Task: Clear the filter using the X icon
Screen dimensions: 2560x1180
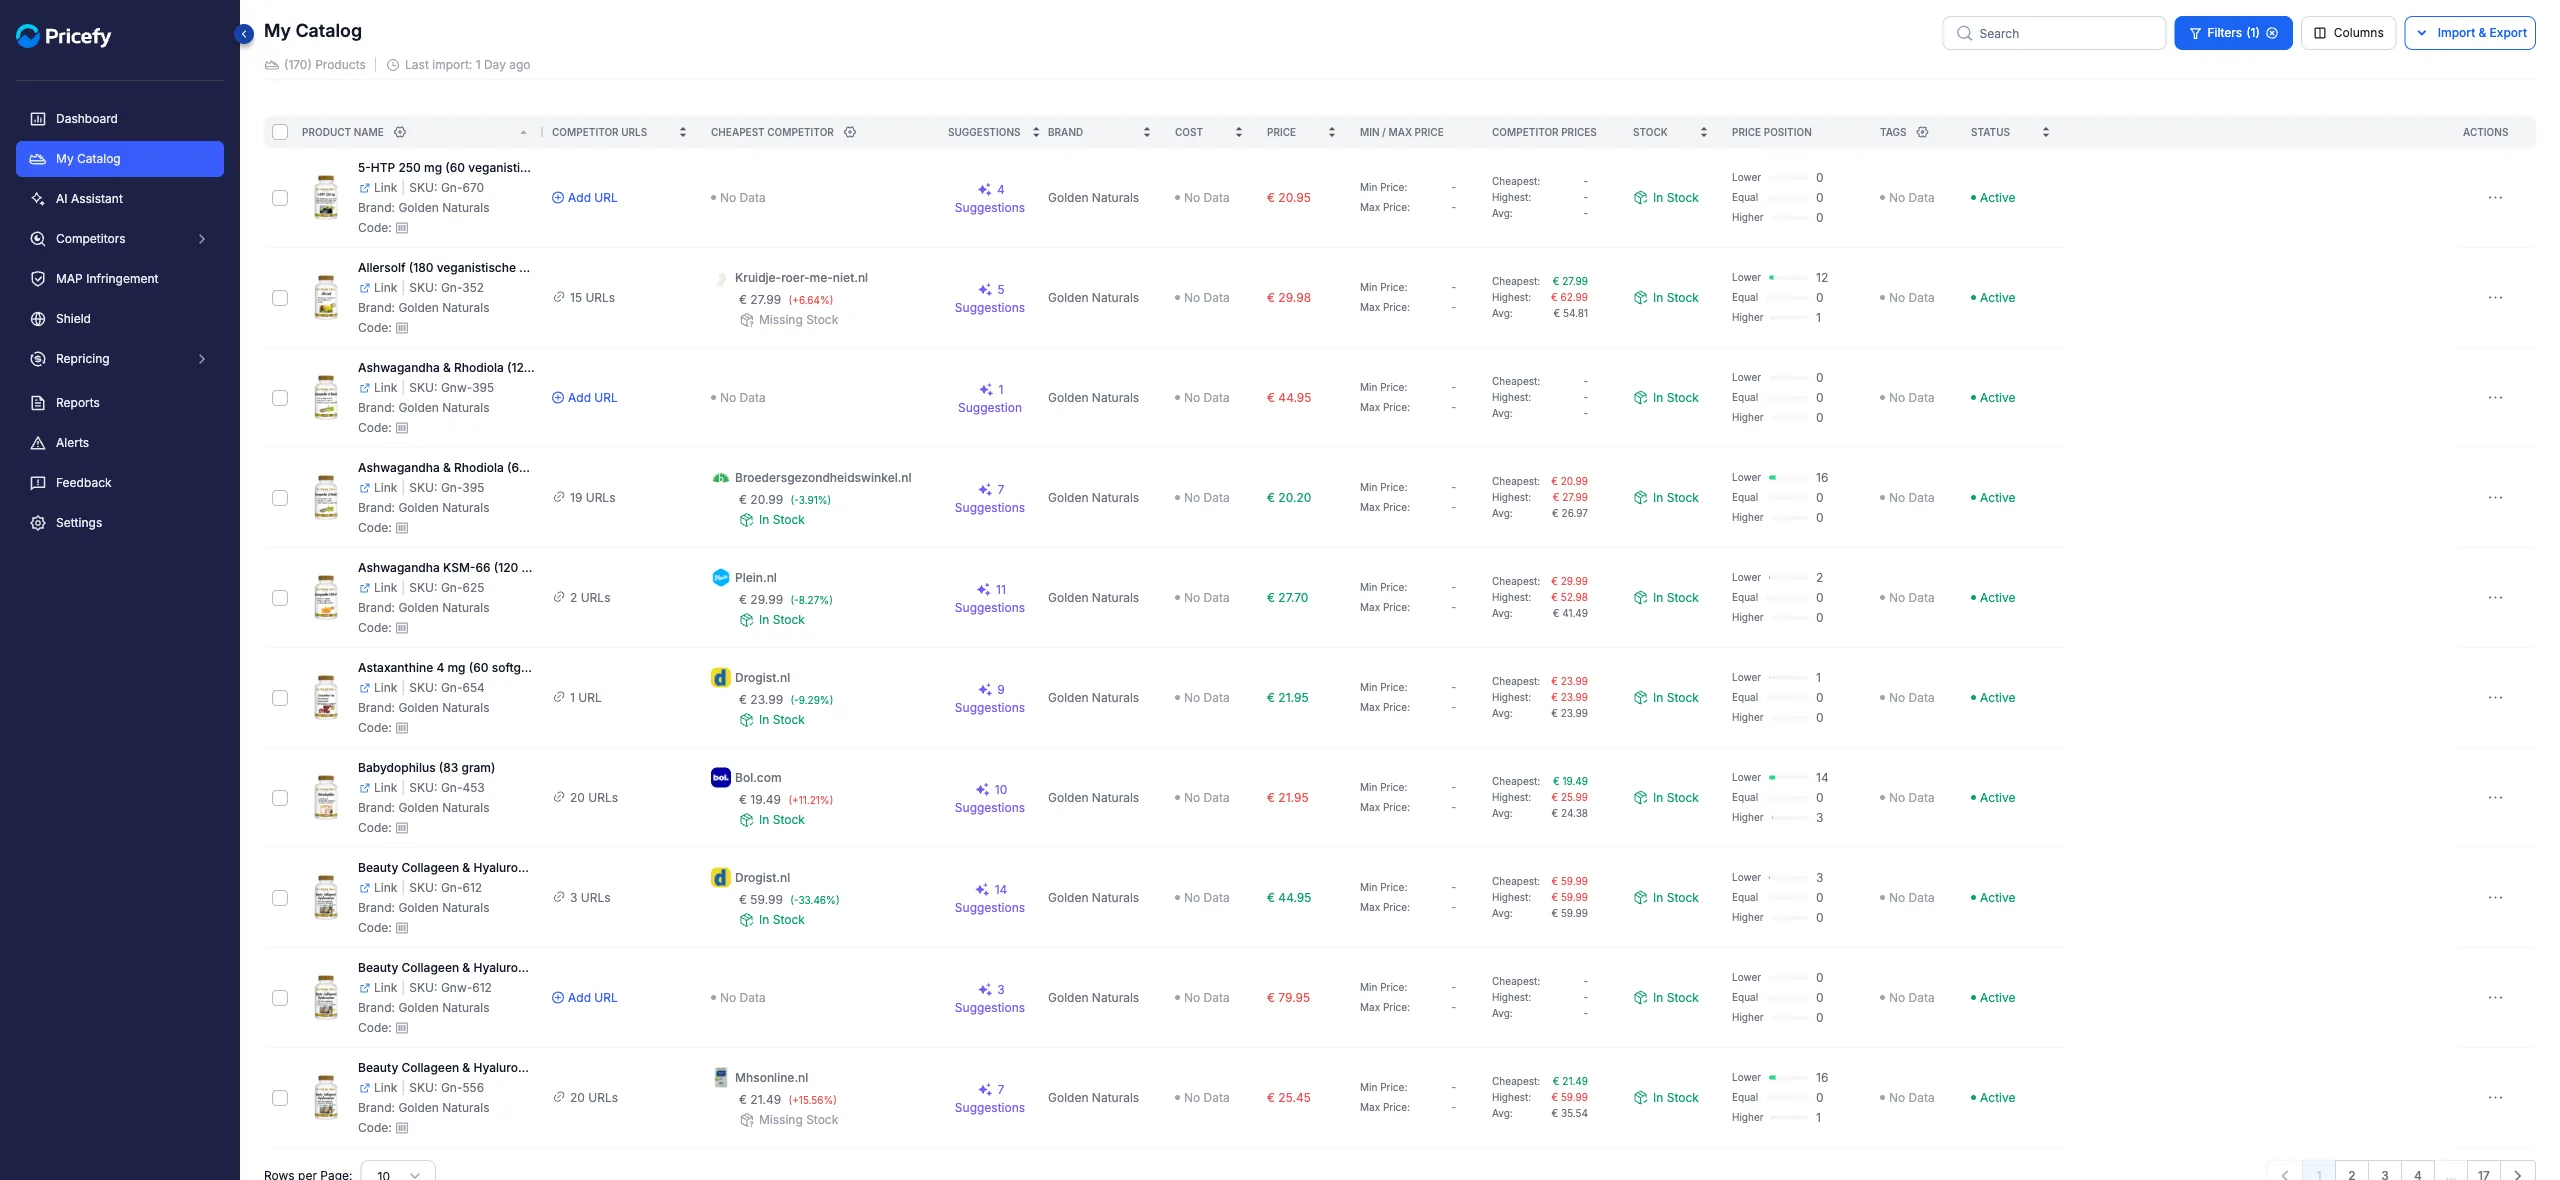Action: coord(2272,33)
